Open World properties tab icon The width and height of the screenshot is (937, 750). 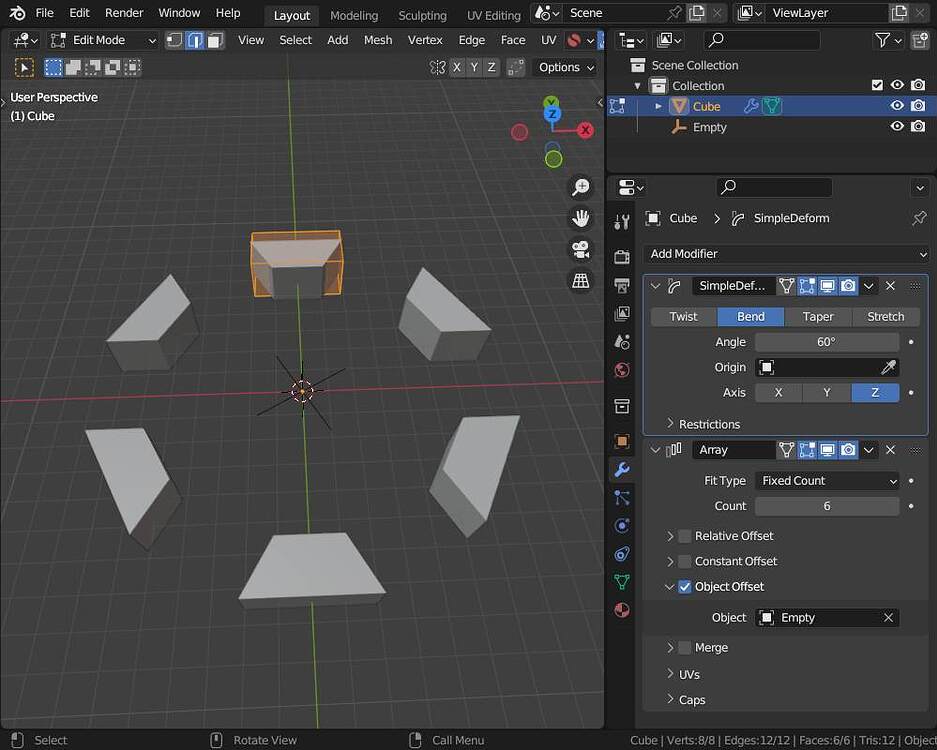[x=621, y=370]
